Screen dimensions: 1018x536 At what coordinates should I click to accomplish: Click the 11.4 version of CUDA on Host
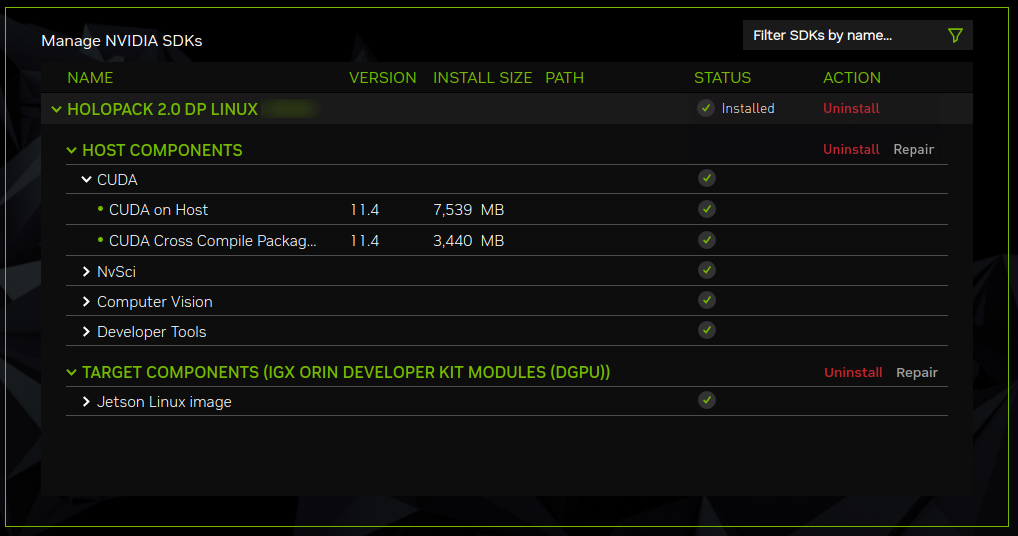click(x=364, y=210)
